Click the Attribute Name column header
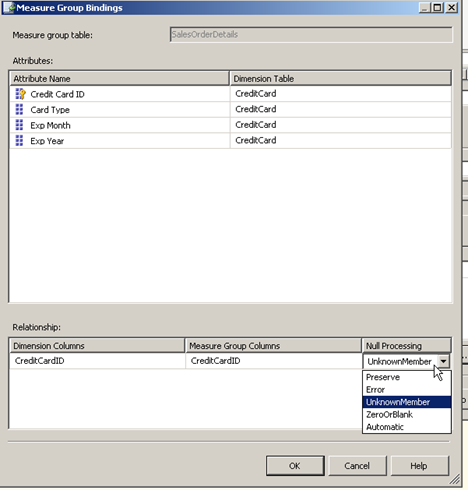 coord(119,79)
